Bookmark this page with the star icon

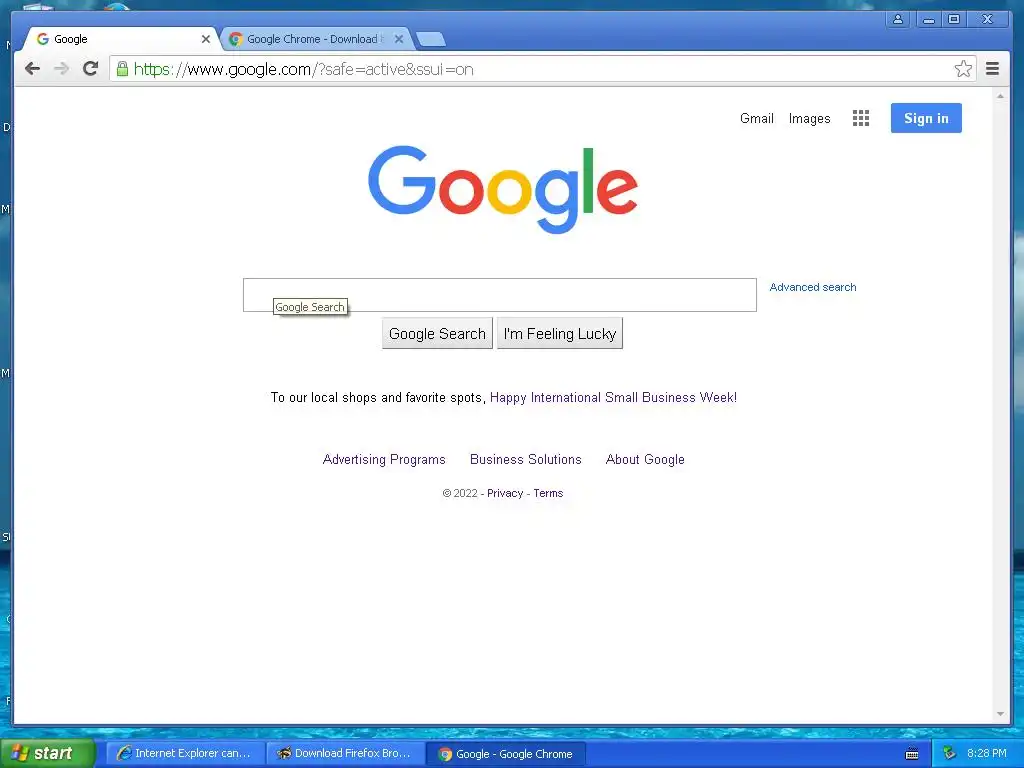[x=963, y=69]
